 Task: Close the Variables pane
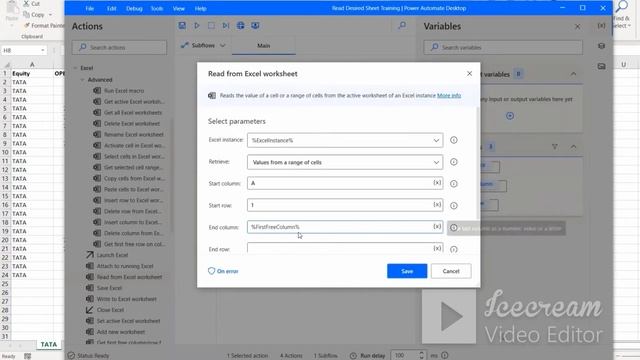coord(577,27)
